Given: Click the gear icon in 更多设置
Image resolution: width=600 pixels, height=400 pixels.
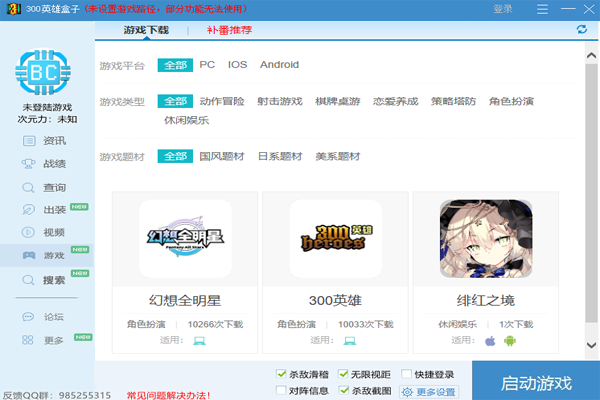Looking at the screenshot, I should 407,392.
